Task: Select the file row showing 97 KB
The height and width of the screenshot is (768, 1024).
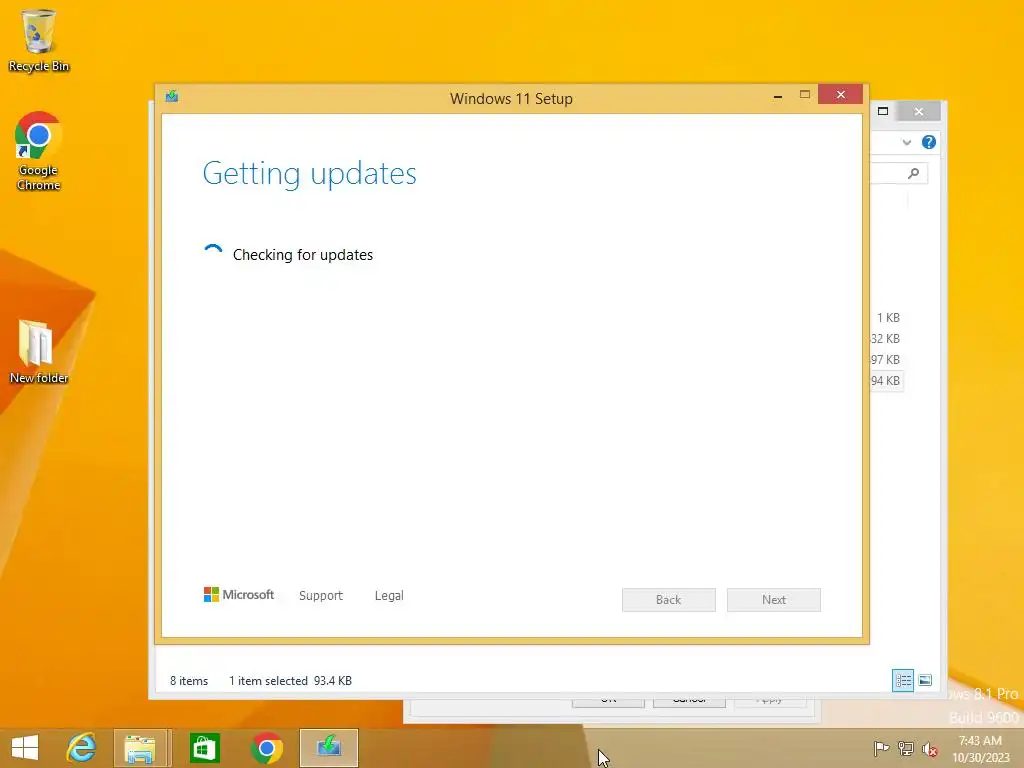Action: tap(886, 360)
